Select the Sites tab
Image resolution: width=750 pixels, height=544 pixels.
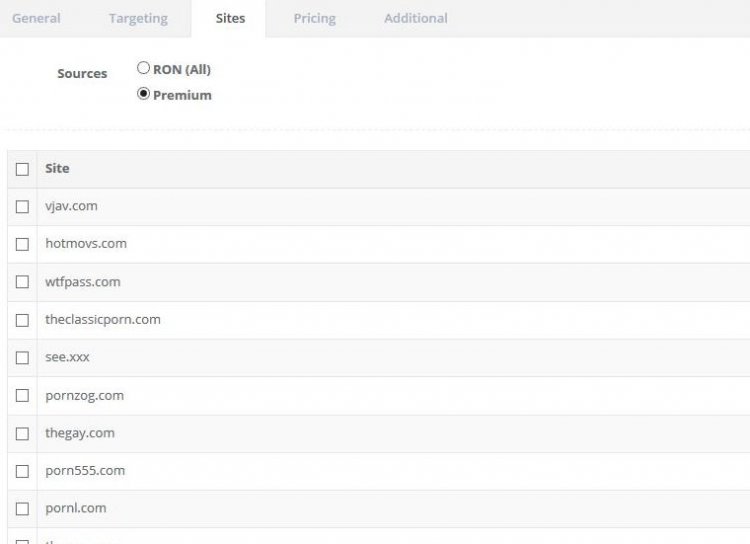[230, 18]
